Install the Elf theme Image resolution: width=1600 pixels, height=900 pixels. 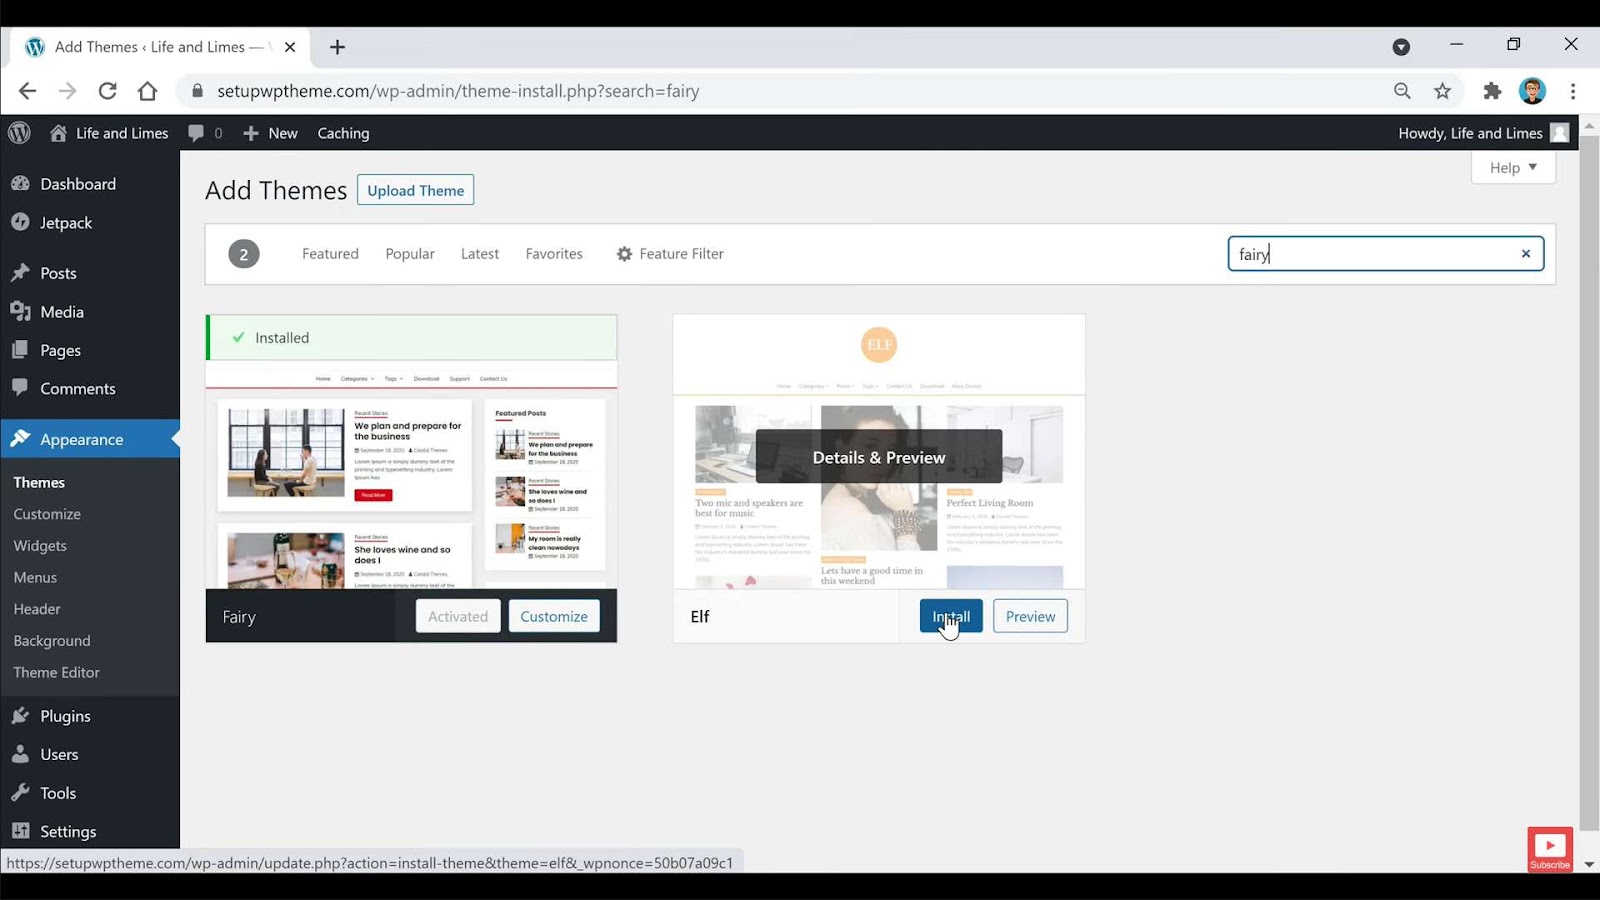coord(949,616)
